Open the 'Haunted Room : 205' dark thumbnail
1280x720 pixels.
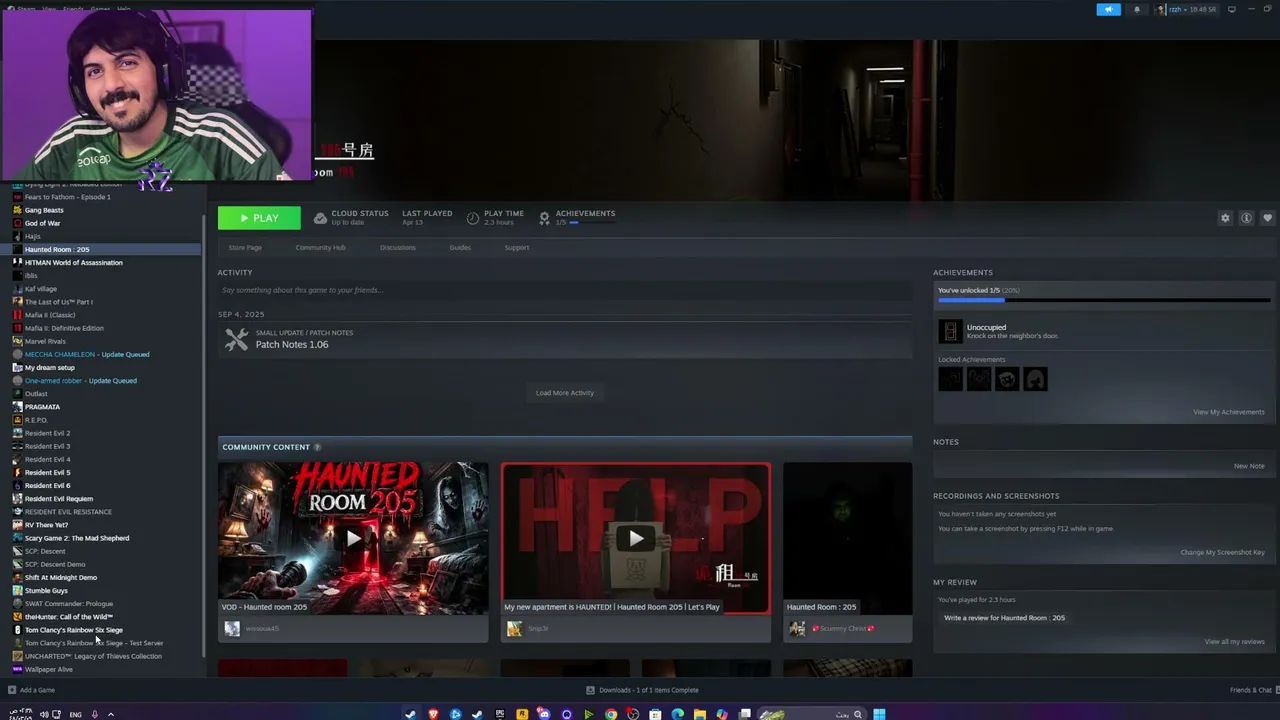pyautogui.click(x=848, y=538)
